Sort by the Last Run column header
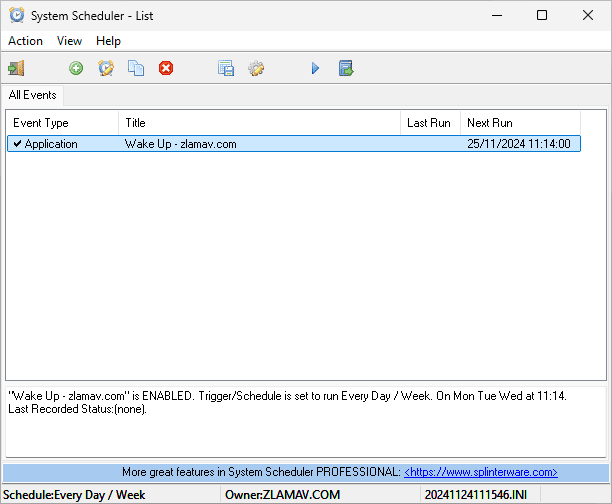 pos(431,123)
